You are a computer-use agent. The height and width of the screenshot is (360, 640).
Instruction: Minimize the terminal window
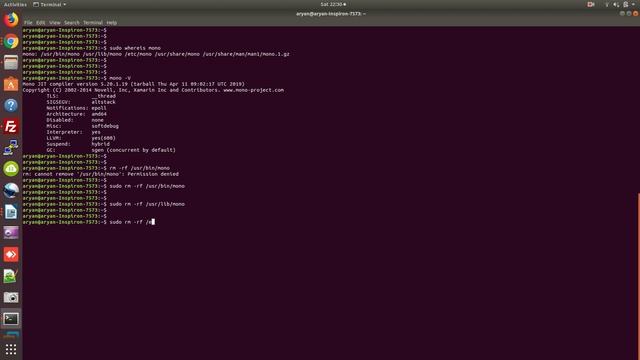point(622,13)
